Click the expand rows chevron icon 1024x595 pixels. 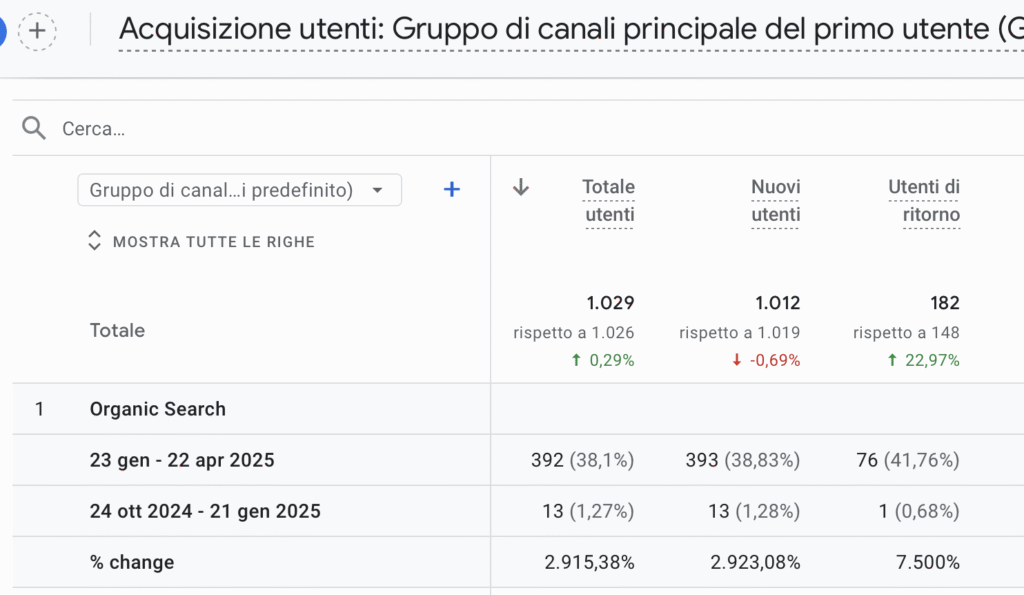pyautogui.click(x=94, y=241)
